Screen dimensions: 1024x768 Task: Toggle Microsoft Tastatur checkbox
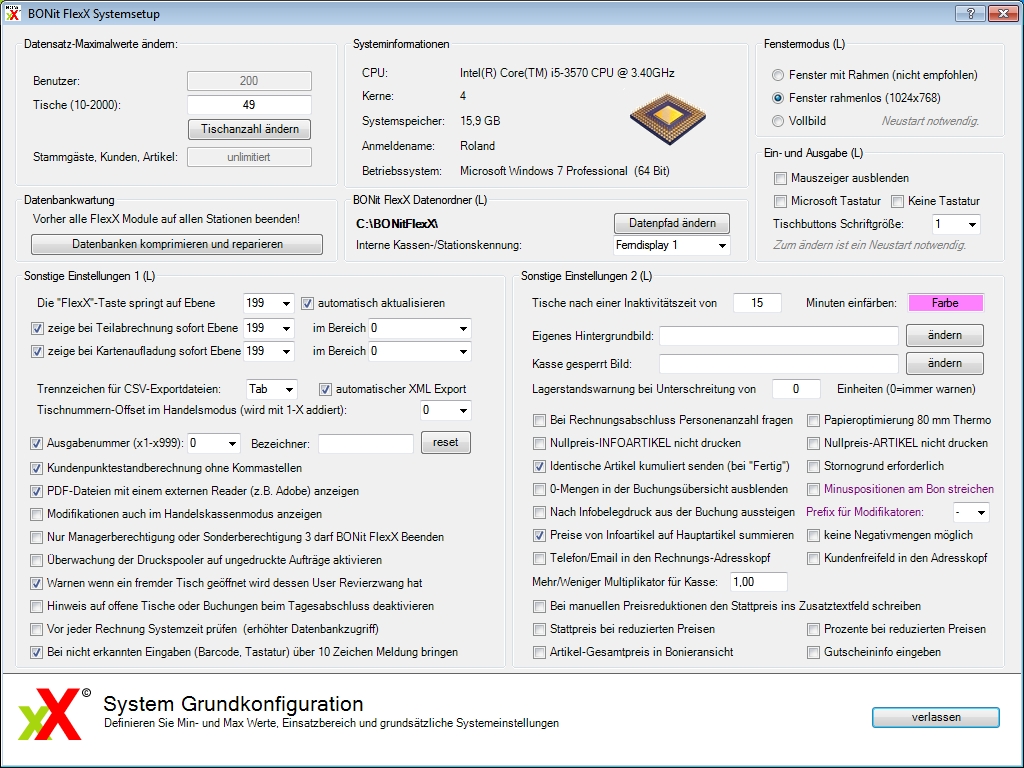click(x=780, y=201)
